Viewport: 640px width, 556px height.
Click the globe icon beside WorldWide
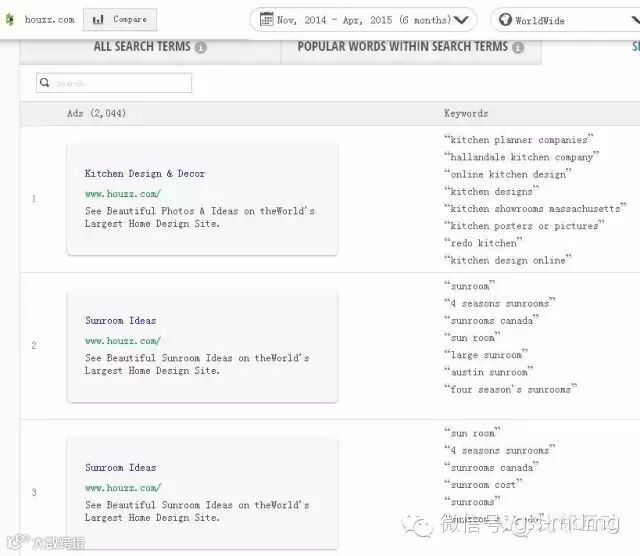[x=505, y=19]
